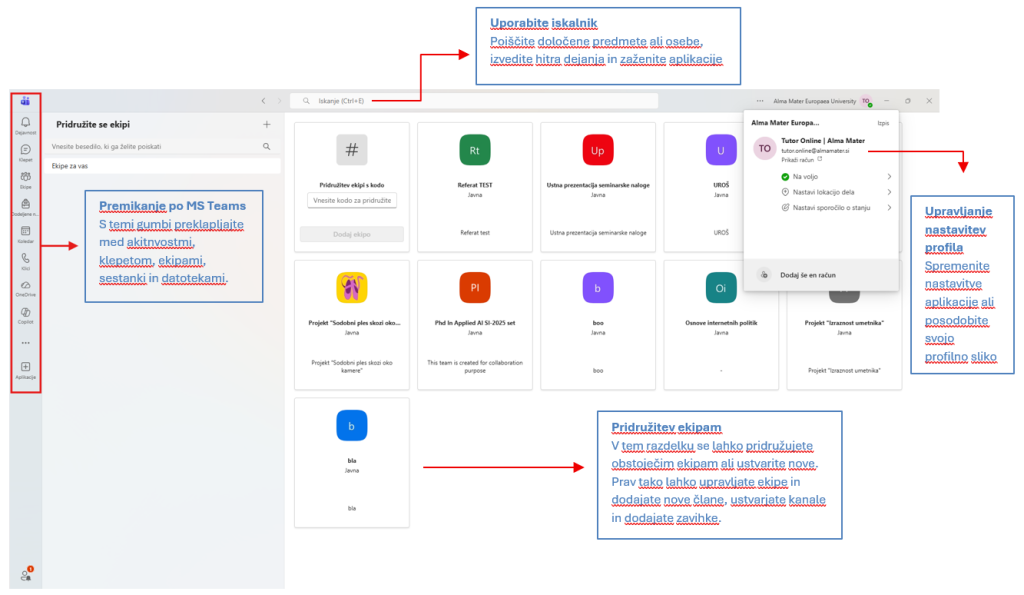Viewport: 1024px width, 595px height.
Task: Click the purple b boo team icon
Action: click(x=598, y=287)
